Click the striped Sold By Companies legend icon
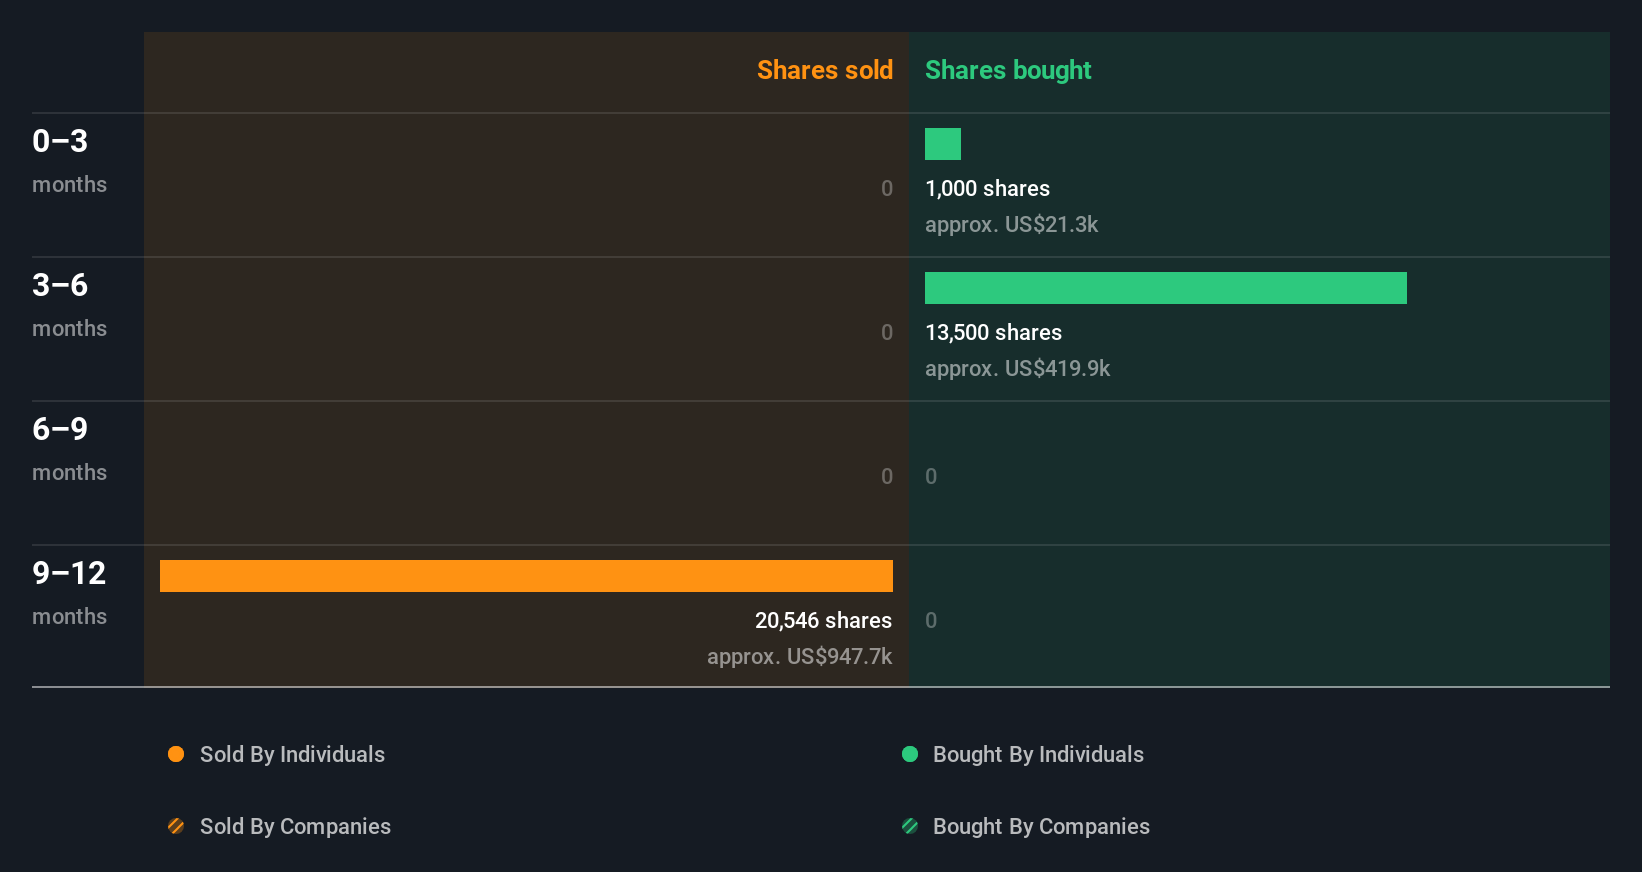Viewport: 1642px width, 872px height. tap(176, 826)
